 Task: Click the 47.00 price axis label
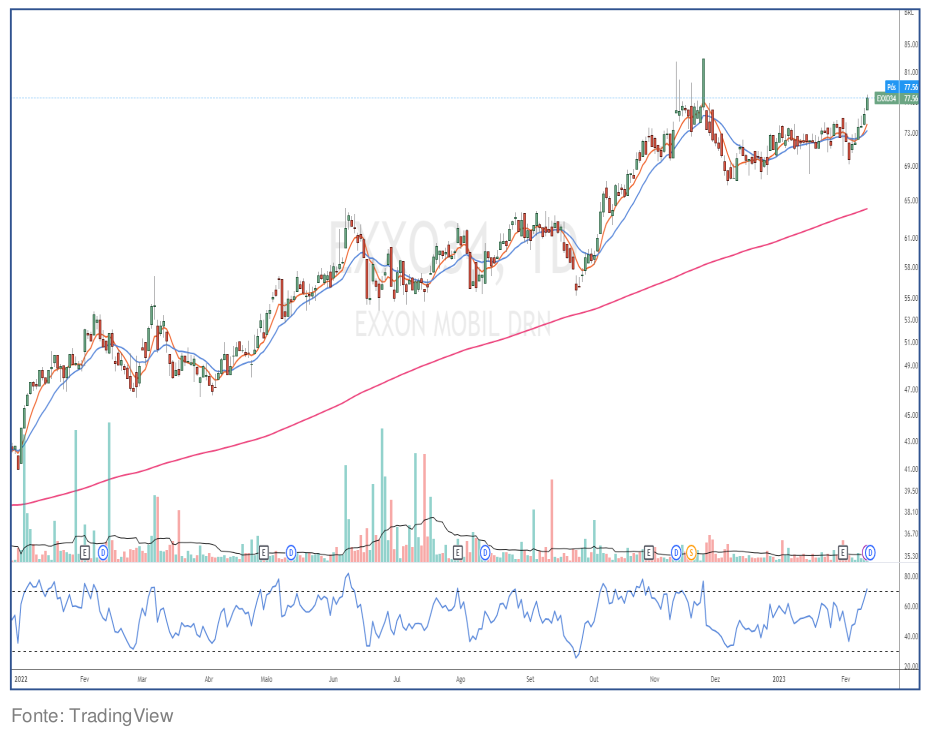911,390
